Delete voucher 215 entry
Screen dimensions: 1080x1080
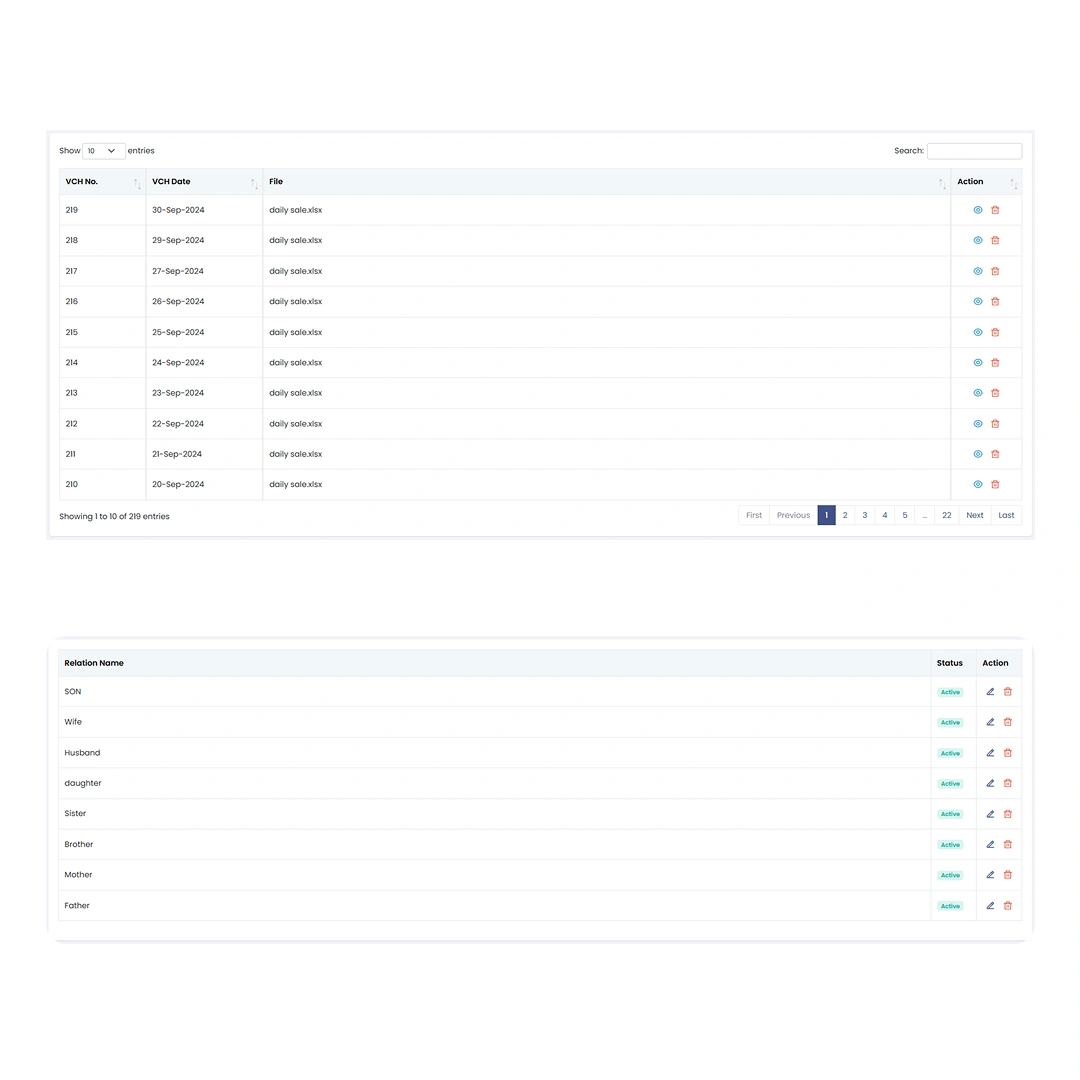[x=995, y=332]
